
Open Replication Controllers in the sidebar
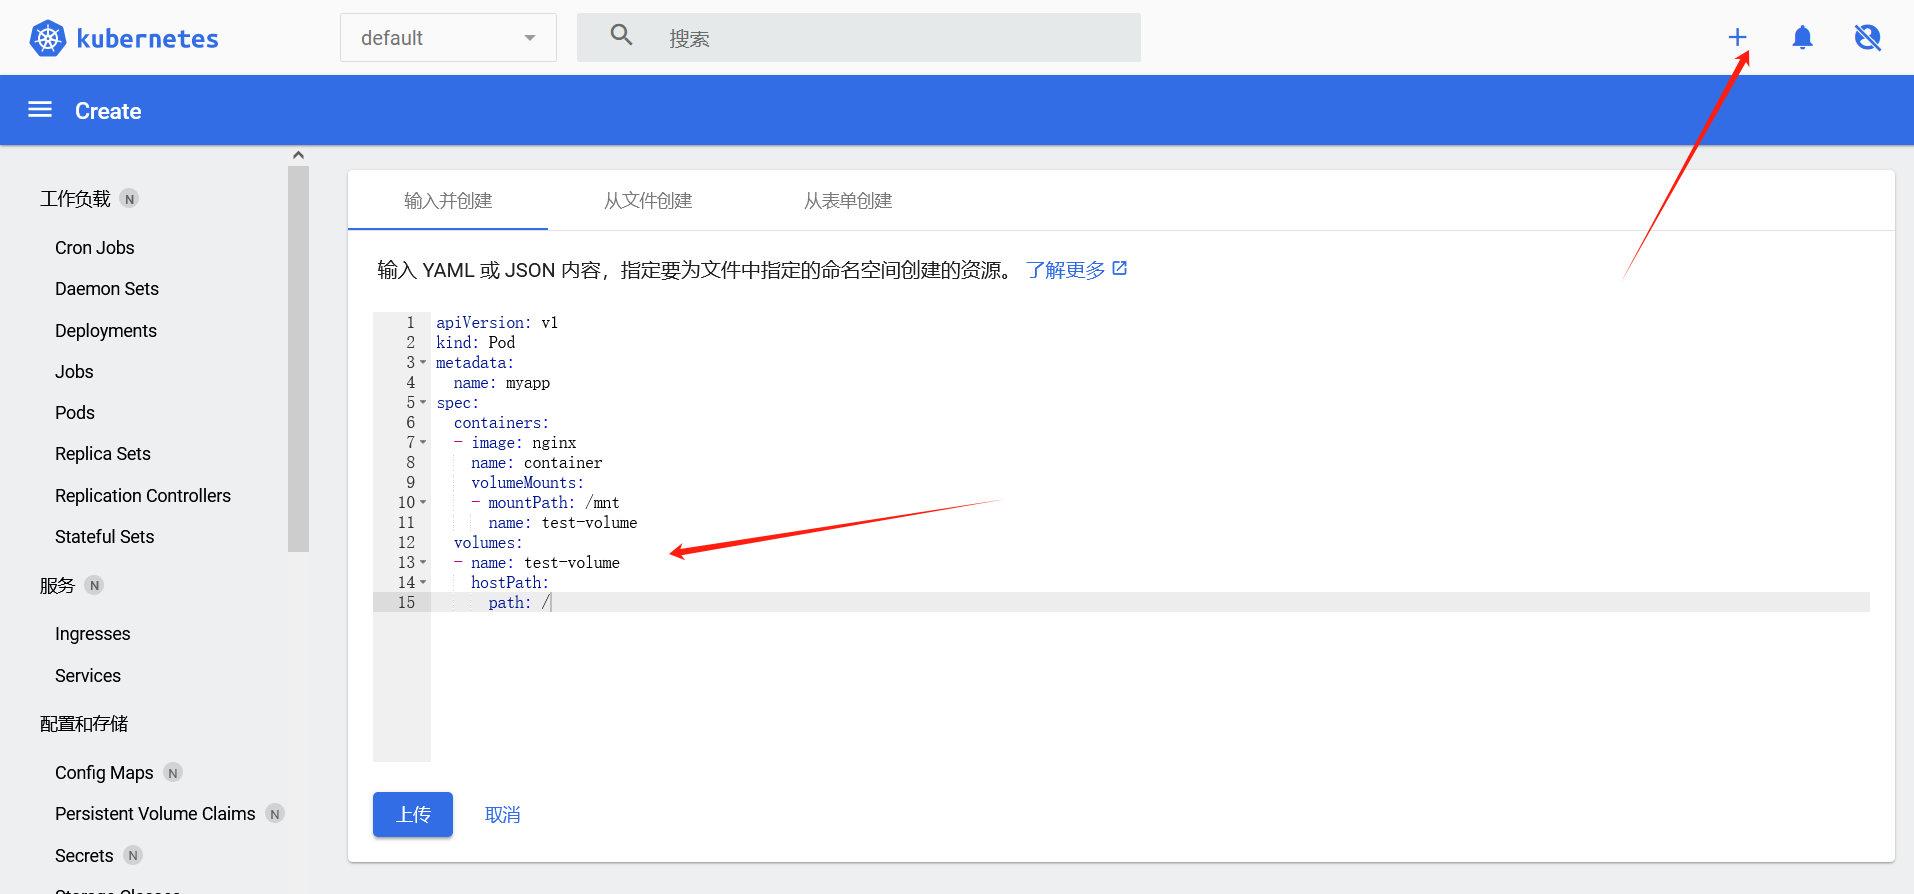[x=143, y=496]
